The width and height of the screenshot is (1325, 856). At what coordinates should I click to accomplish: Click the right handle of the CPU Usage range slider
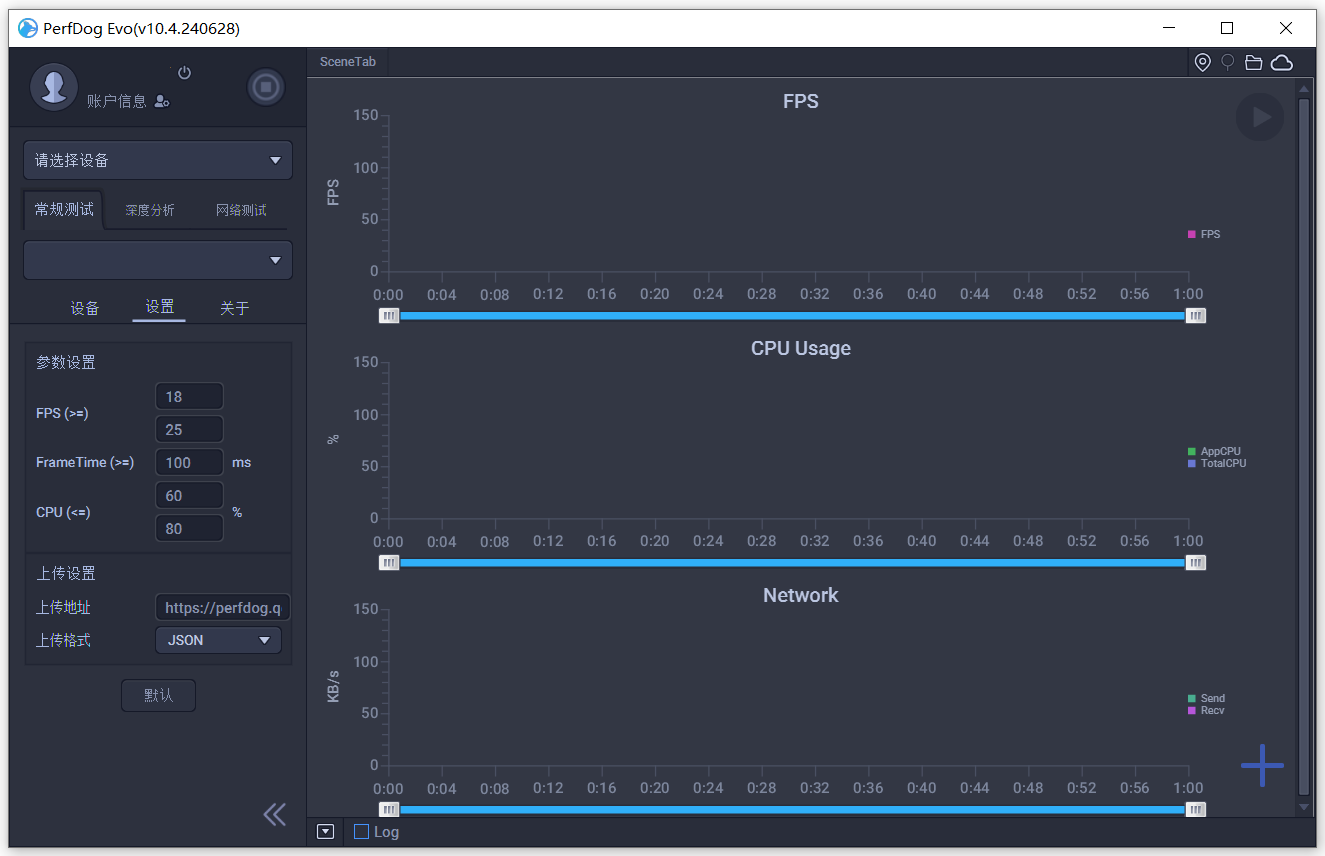pos(1196,563)
